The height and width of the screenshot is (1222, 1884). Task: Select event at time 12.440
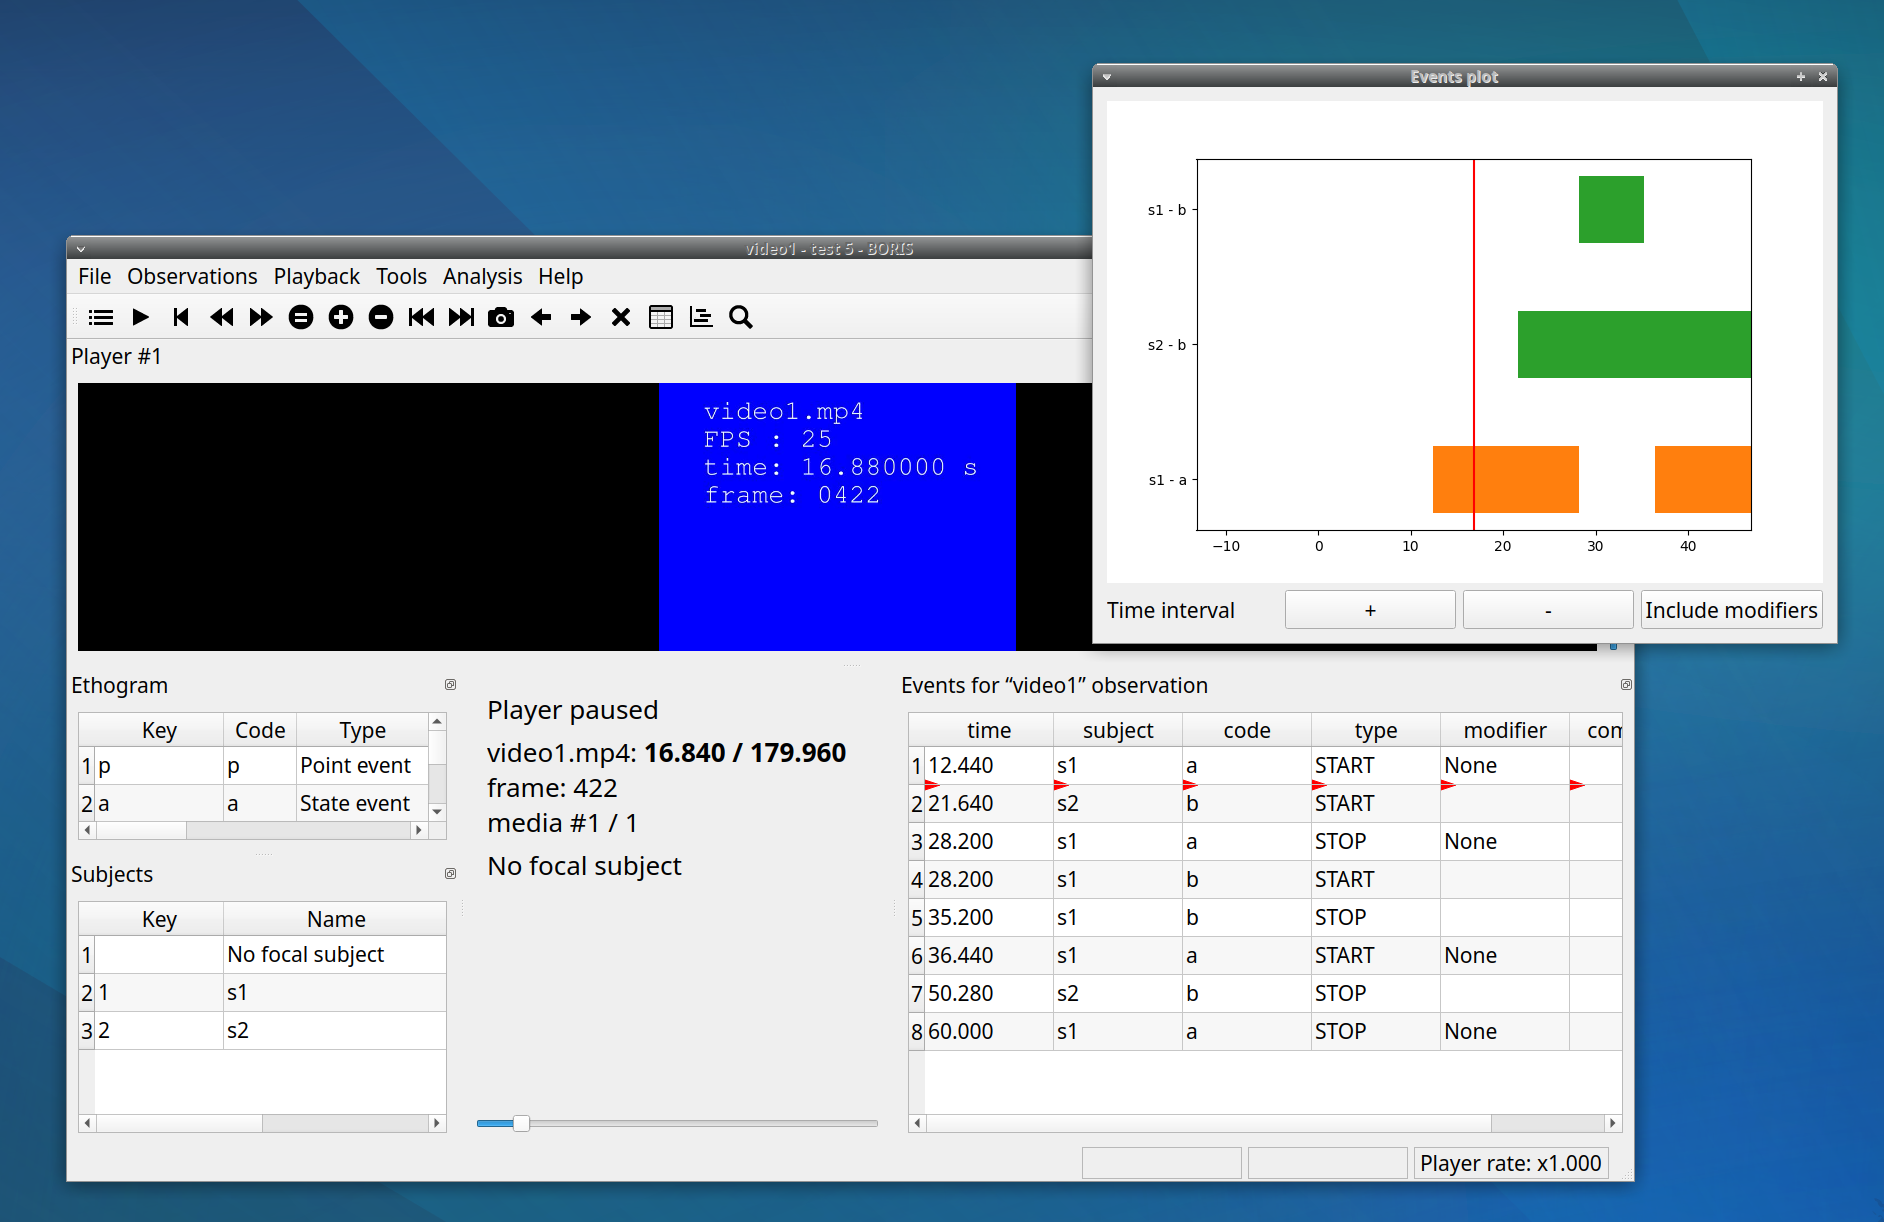pyautogui.click(x=1265, y=766)
